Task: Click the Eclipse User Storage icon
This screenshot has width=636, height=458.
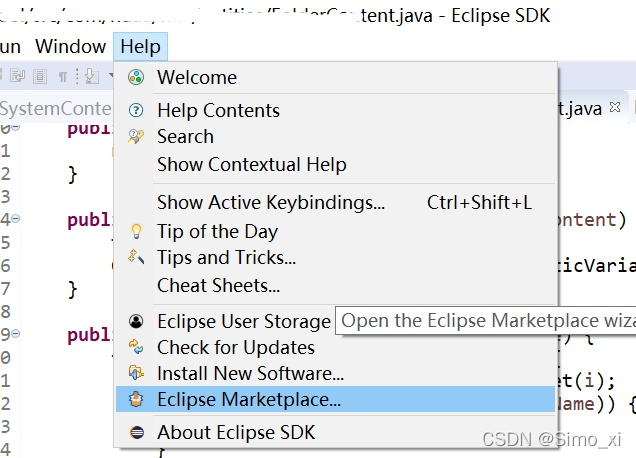Action: [136, 321]
